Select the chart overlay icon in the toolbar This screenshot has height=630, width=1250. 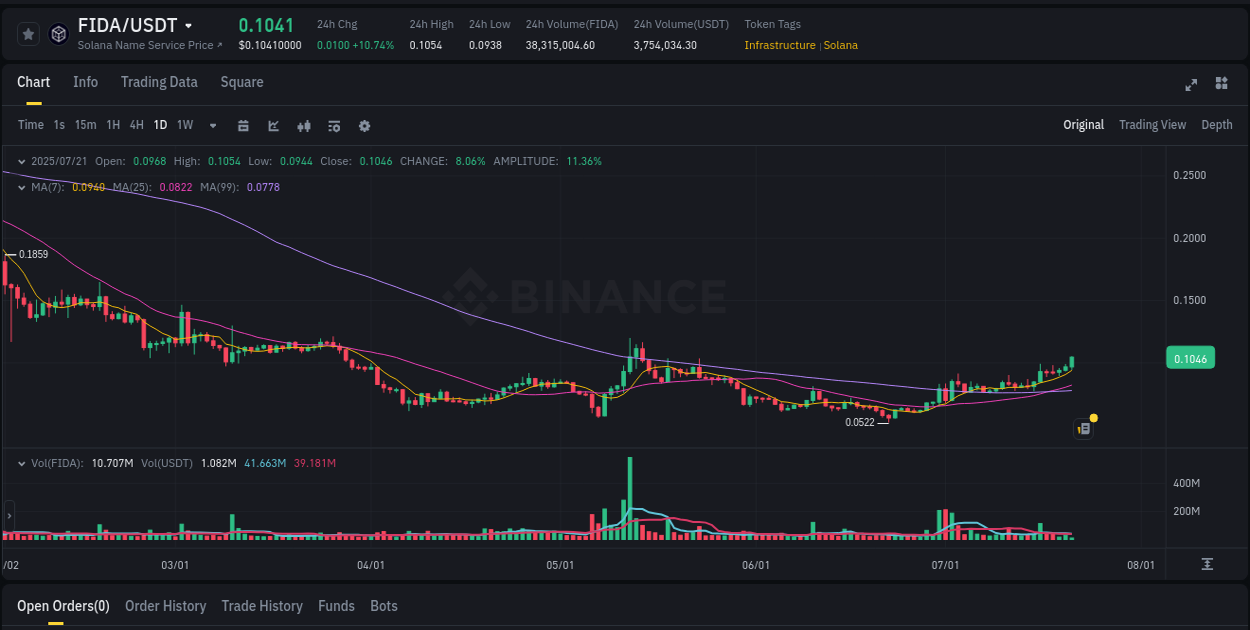[x=273, y=126]
